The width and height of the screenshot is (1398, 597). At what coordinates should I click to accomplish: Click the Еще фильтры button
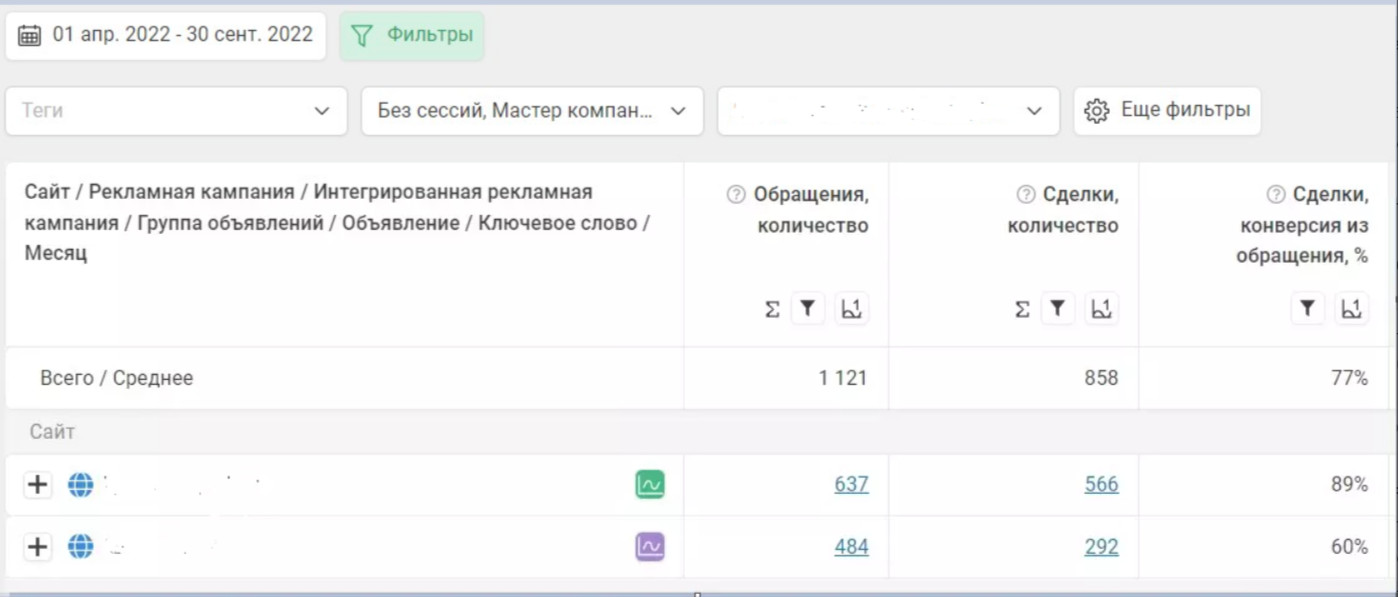pos(1167,111)
